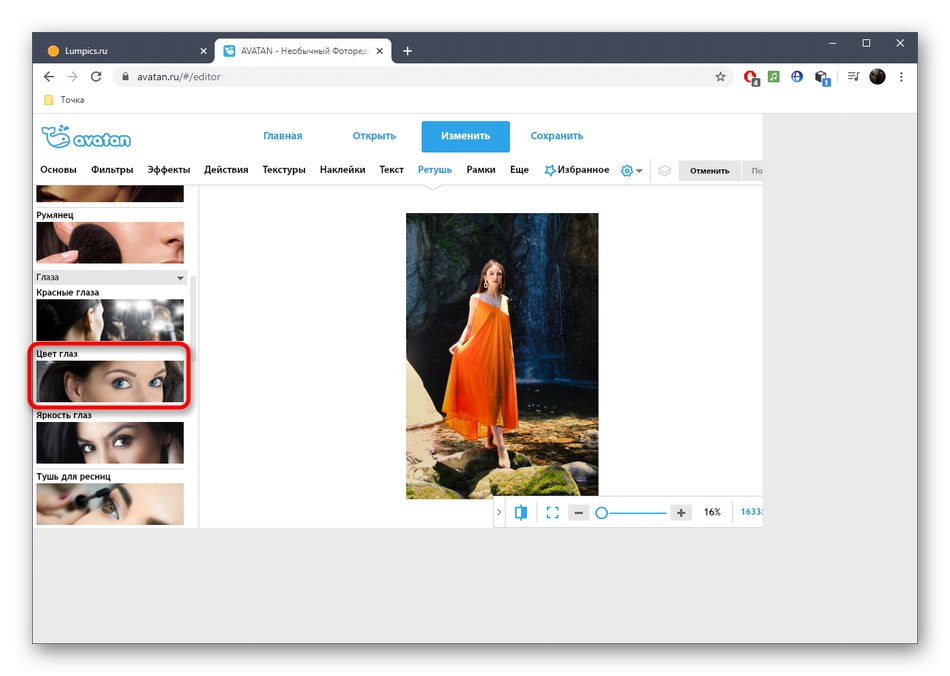
Task: Click the Avatan logo
Action: (x=86, y=137)
